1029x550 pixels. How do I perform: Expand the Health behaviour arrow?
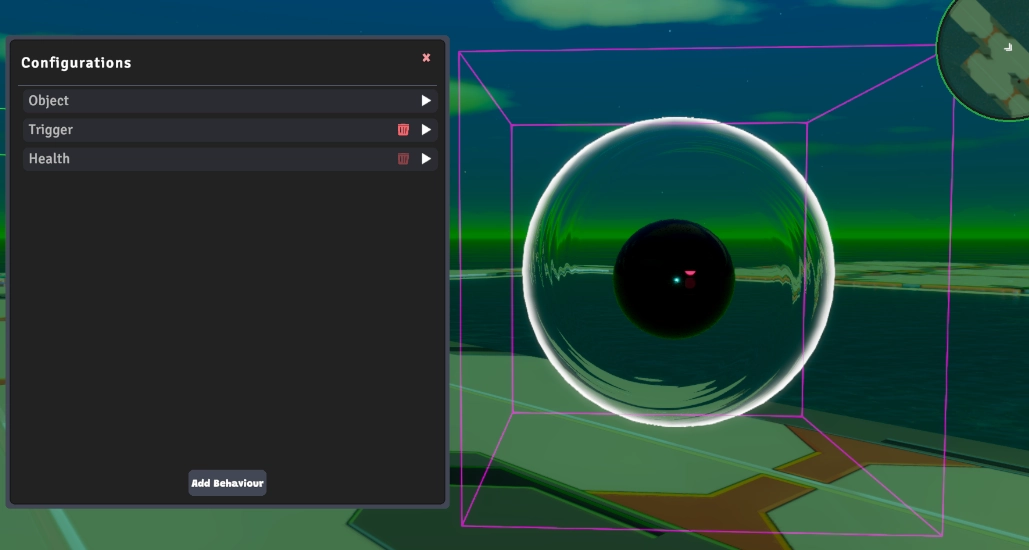coord(426,159)
